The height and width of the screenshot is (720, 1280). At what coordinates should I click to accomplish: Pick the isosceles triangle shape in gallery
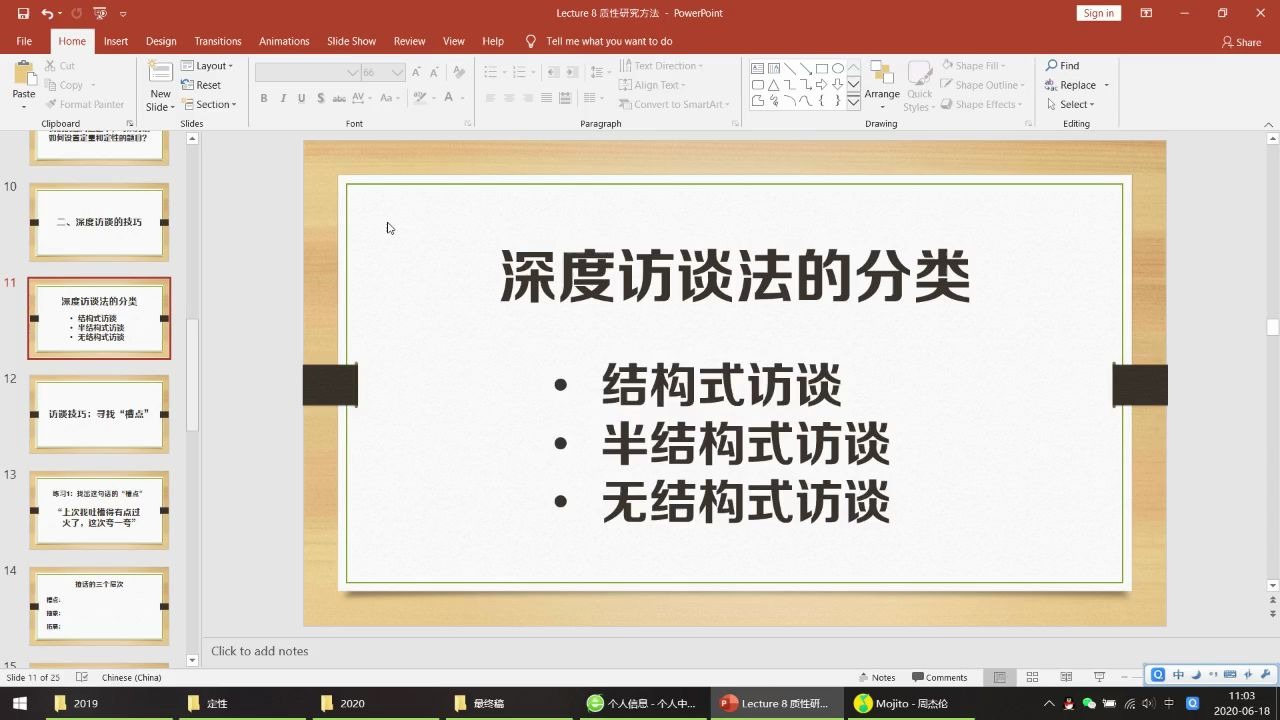(x=774, y=85)
